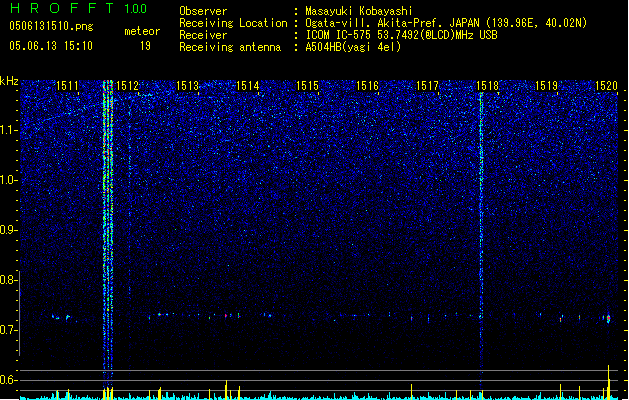The height and width of the screenshot is (400, 629).
Task: Click the 0.9 kHz frequency label
Action: [x=9, y=230]
